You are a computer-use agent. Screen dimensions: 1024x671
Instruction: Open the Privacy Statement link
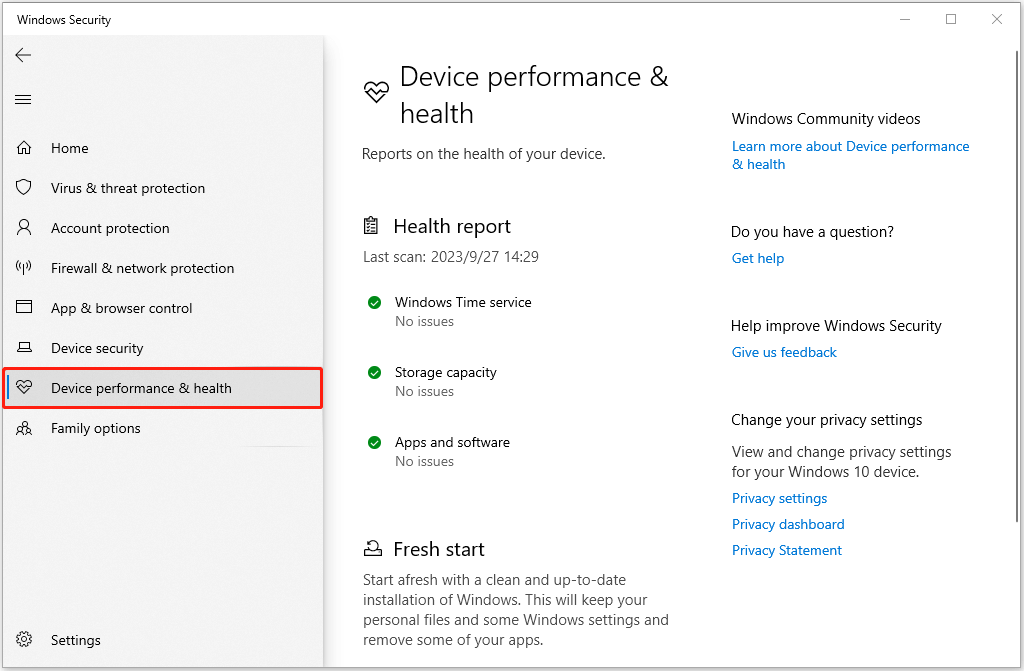pos(786,550)
